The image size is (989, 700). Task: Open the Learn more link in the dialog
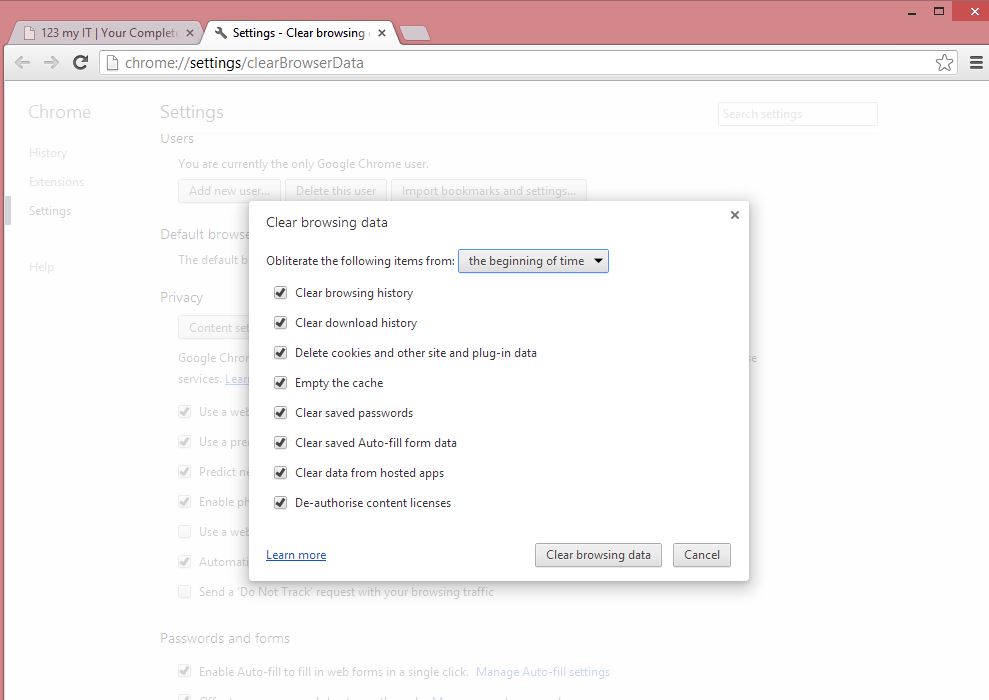pos(296,555)
